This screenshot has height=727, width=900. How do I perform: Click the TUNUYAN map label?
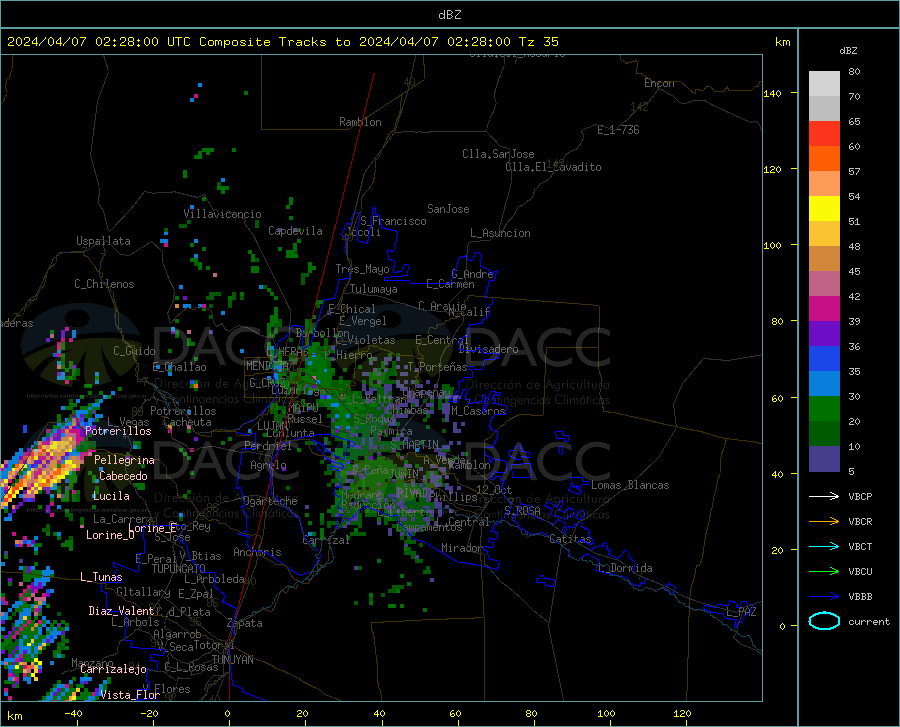[x=232, y=660]
